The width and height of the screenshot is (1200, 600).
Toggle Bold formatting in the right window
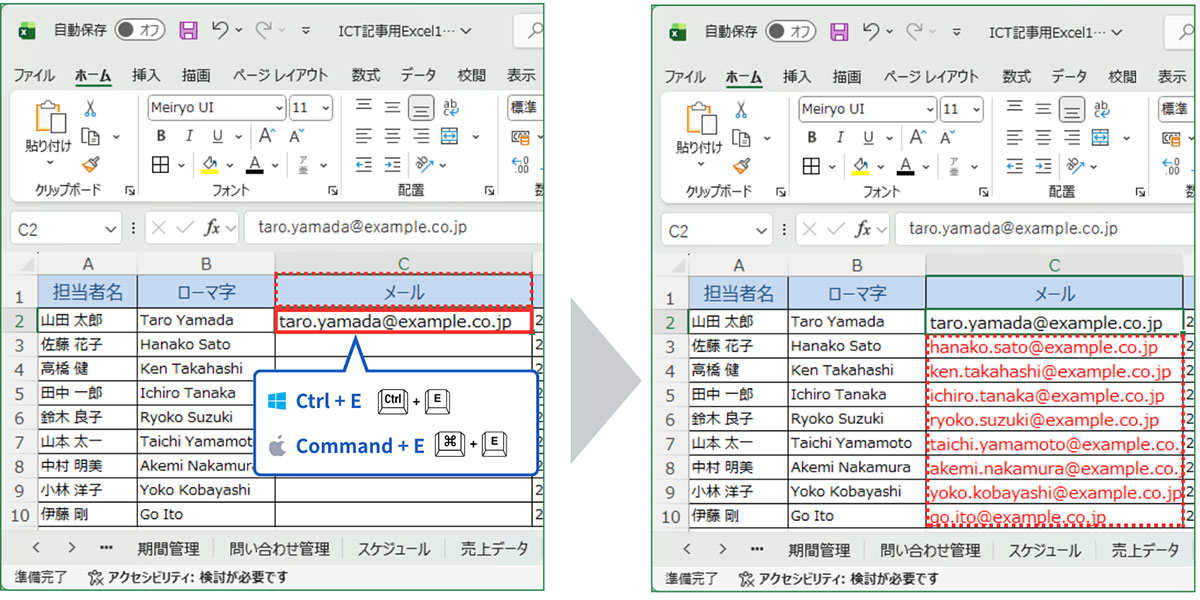pos(811,137)
